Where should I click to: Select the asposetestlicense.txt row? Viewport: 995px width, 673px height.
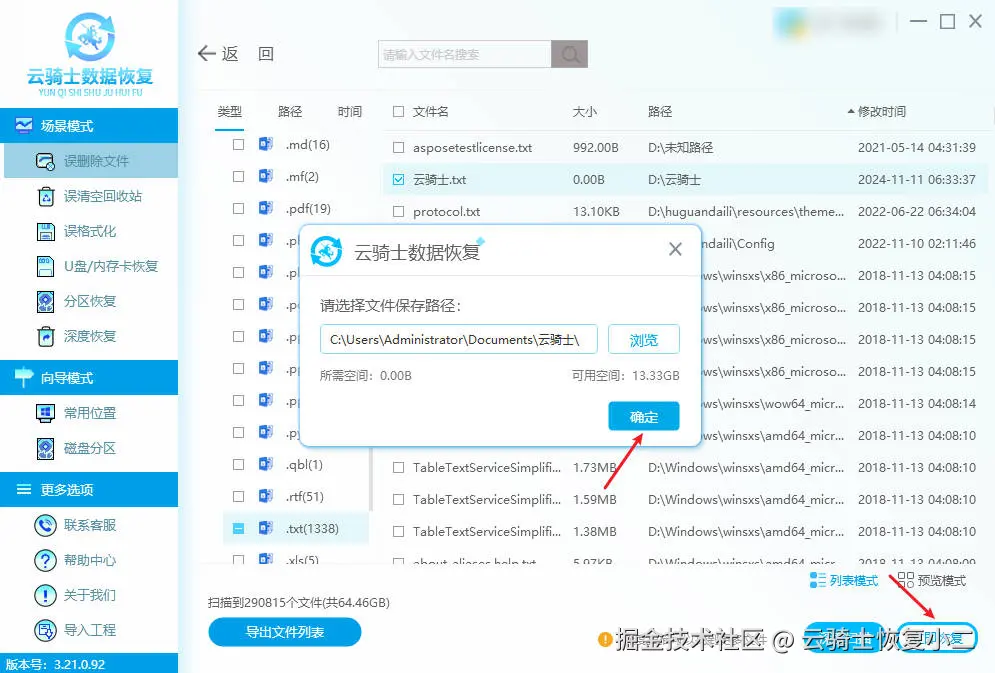[685, 148]
